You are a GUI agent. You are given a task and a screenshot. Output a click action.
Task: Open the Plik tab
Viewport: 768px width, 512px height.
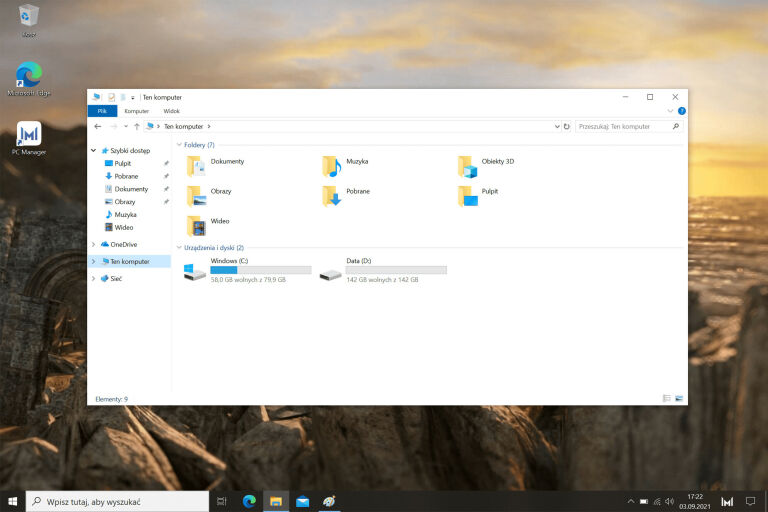102,111
